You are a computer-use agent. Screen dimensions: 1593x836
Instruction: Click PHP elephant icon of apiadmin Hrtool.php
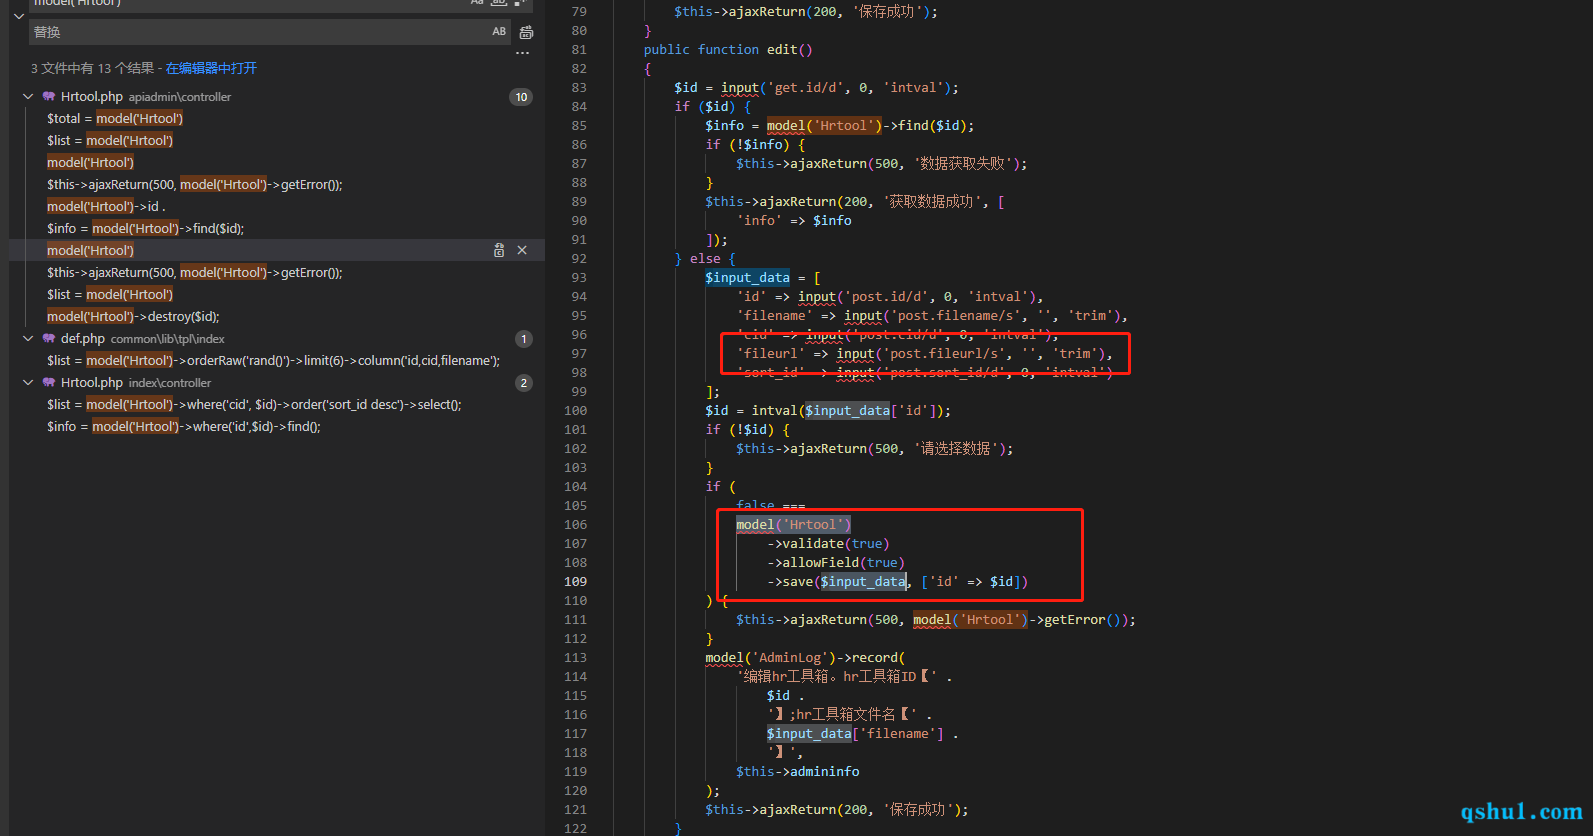tap(49, 97)
